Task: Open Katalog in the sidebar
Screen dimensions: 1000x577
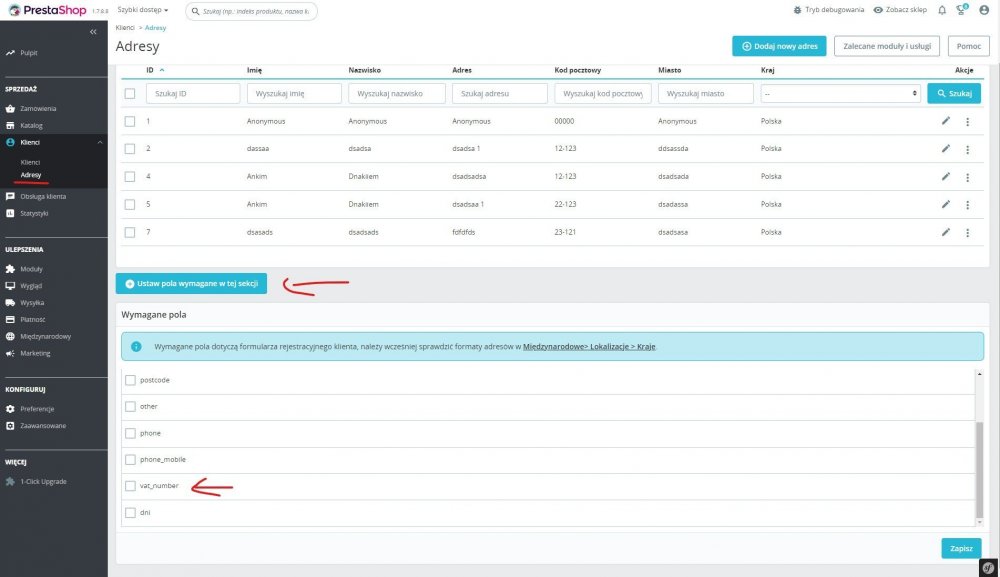Action: pyautogui.click(x=31, y=126)
